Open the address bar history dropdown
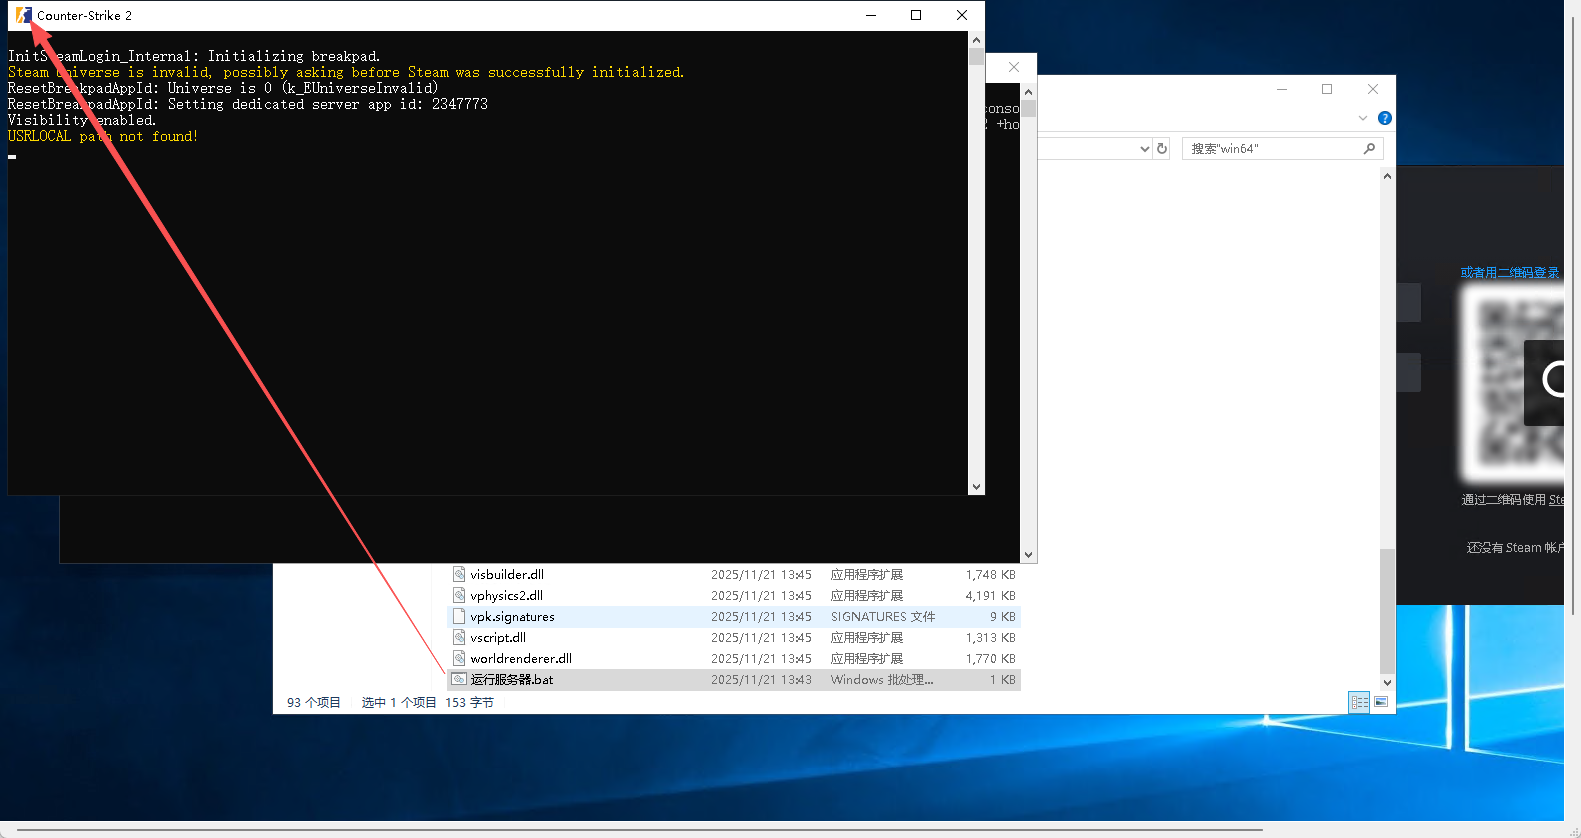The image size is (1581, 838). point(1145,149)
